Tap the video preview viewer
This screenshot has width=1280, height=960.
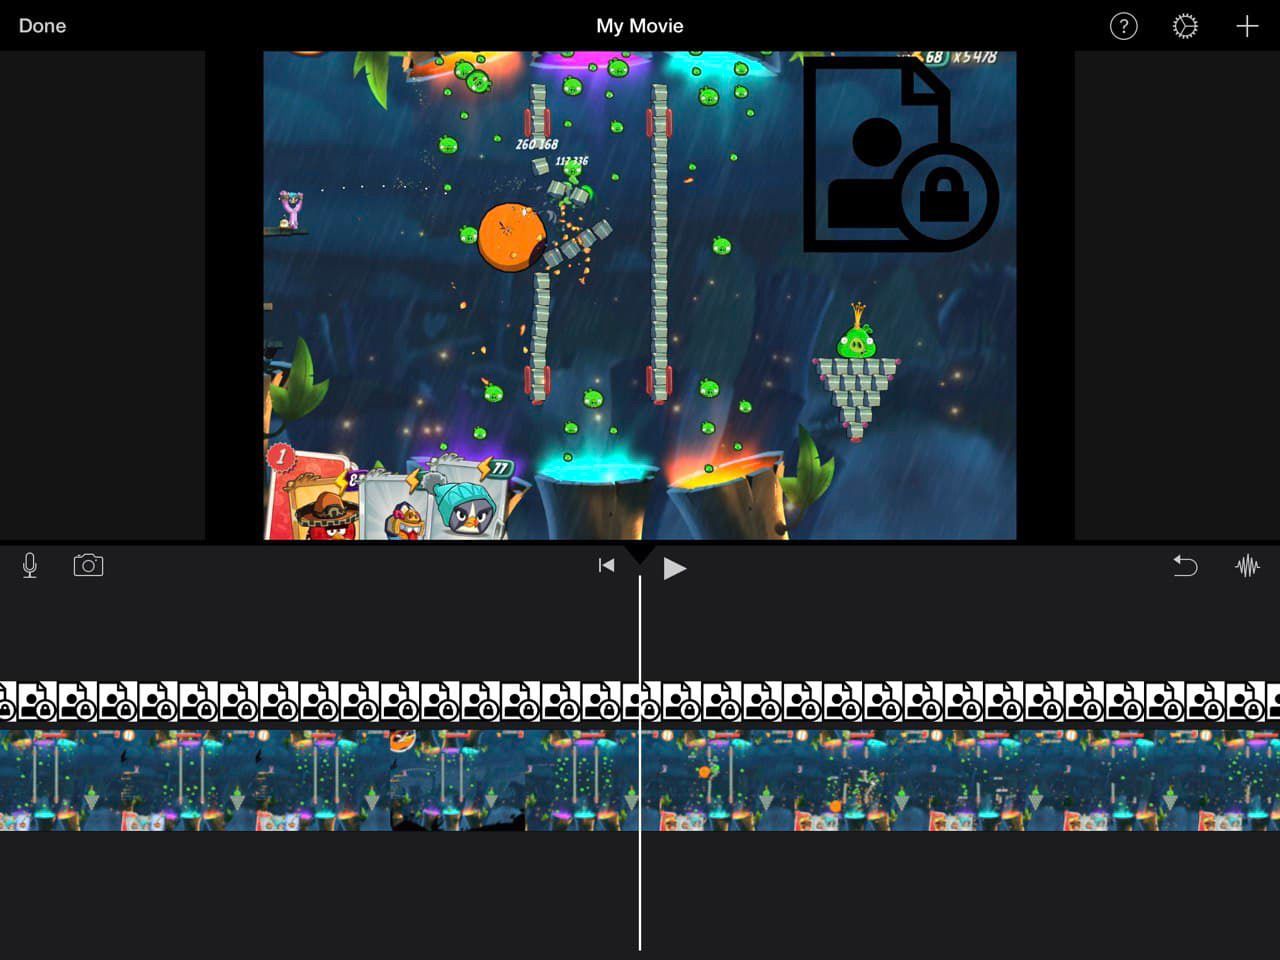pyautogui.click(x=640, y=296)
